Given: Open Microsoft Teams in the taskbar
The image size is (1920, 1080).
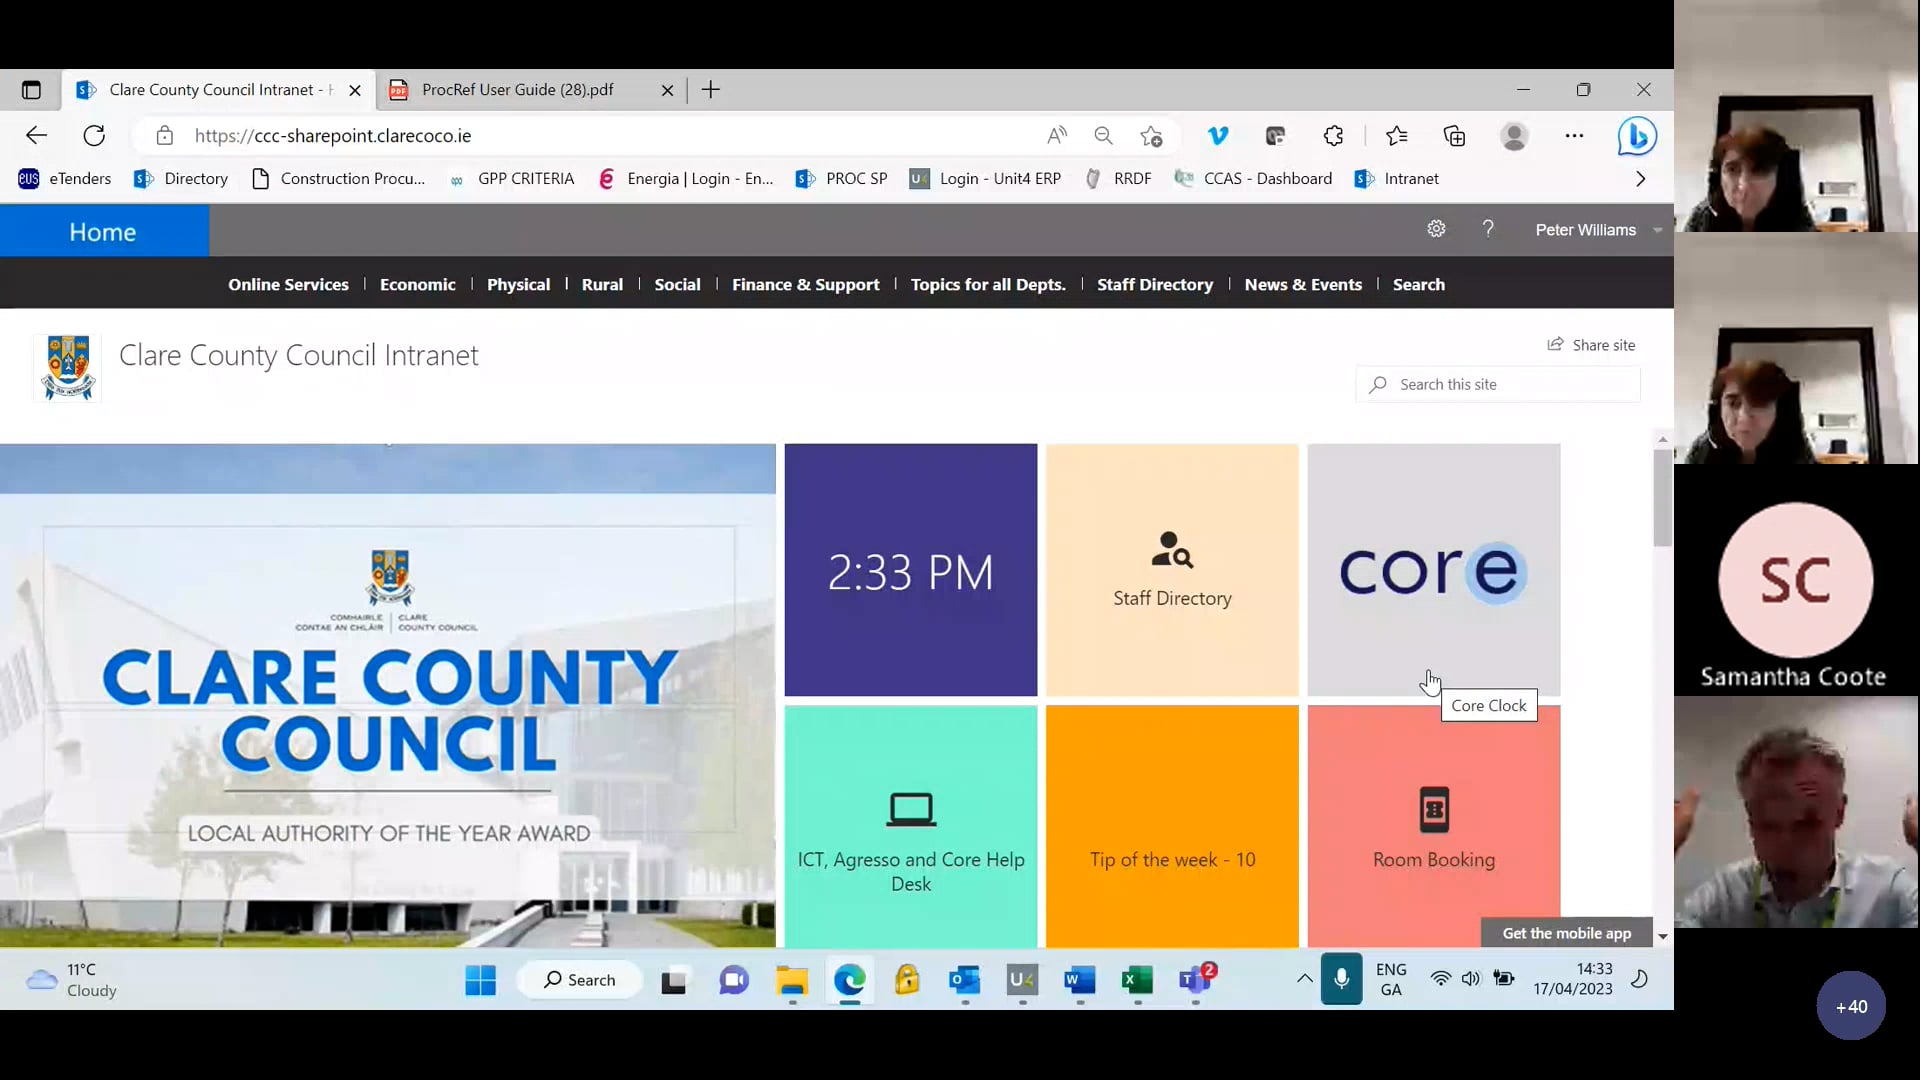Looking at the screenshot, I should 1196,980.
